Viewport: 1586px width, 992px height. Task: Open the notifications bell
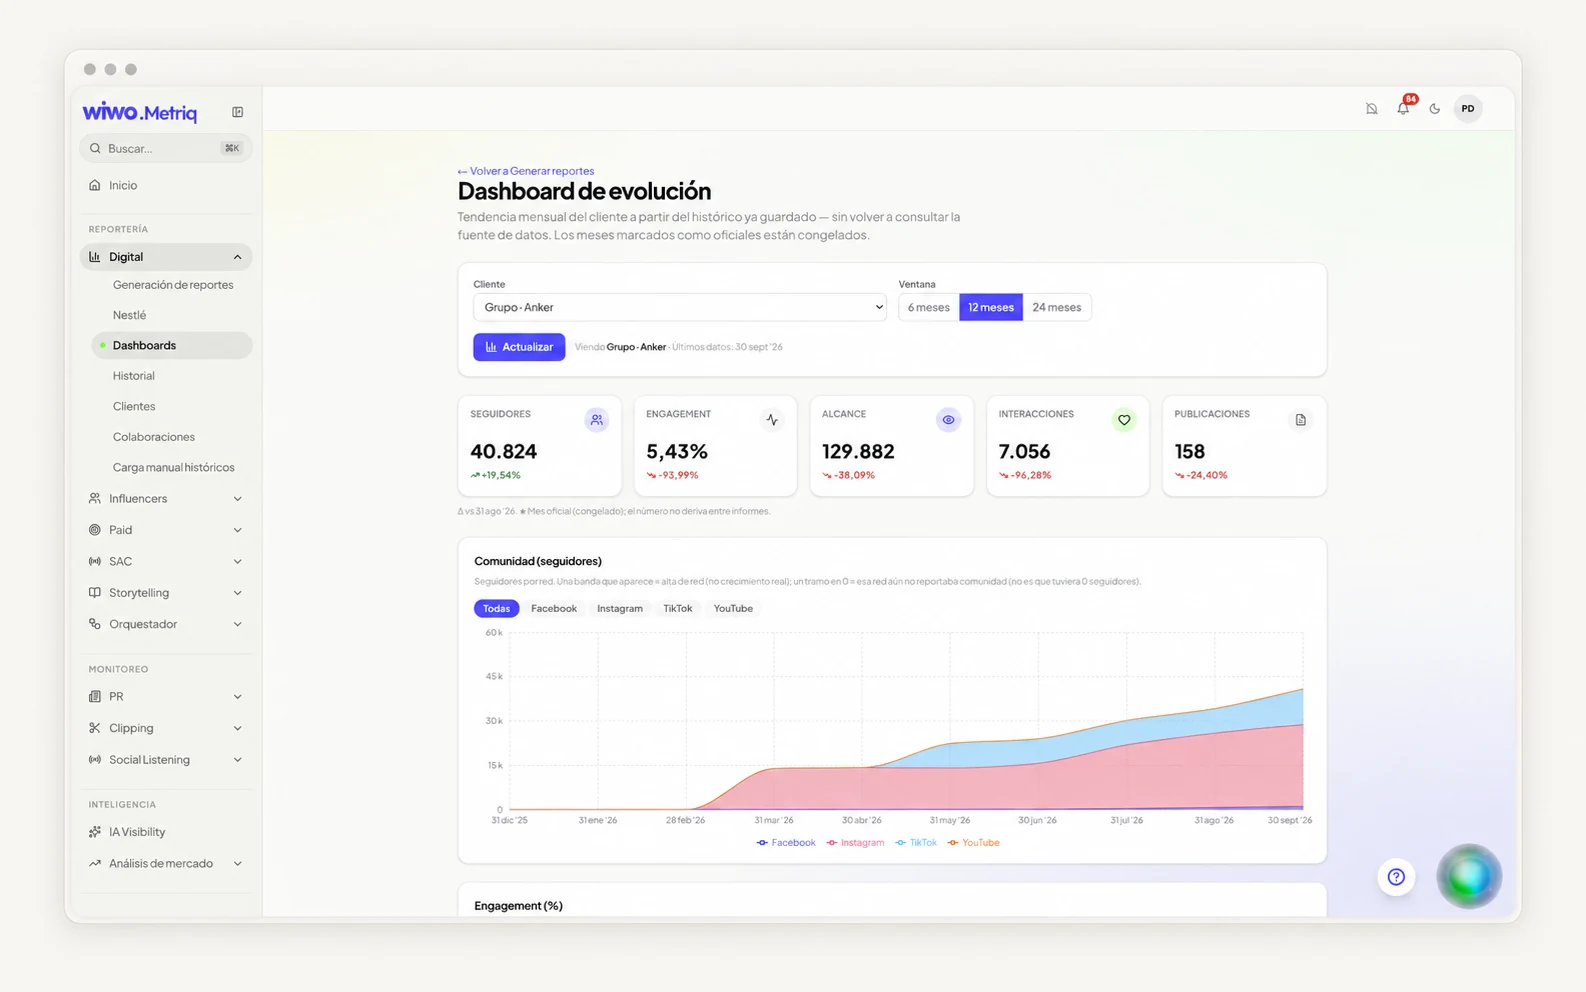[1403, 108]
